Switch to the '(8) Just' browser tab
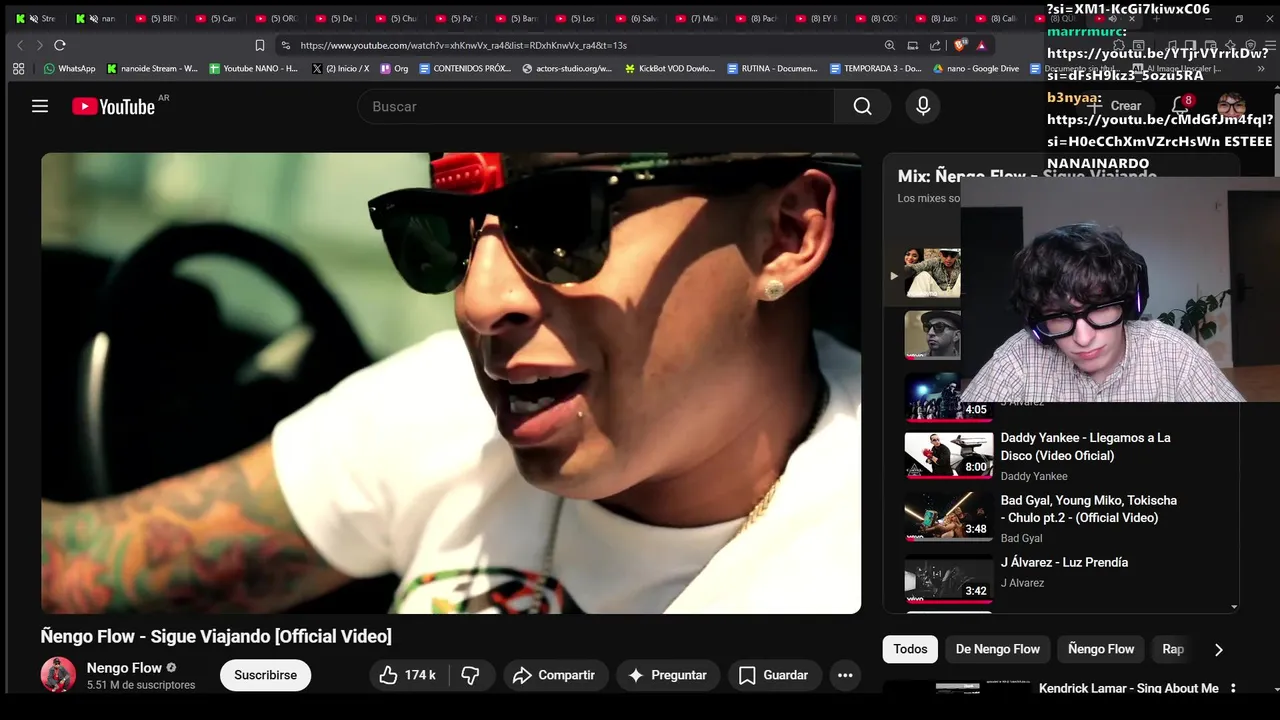The height and width of the screenshot is (720, 1280). 938,18
